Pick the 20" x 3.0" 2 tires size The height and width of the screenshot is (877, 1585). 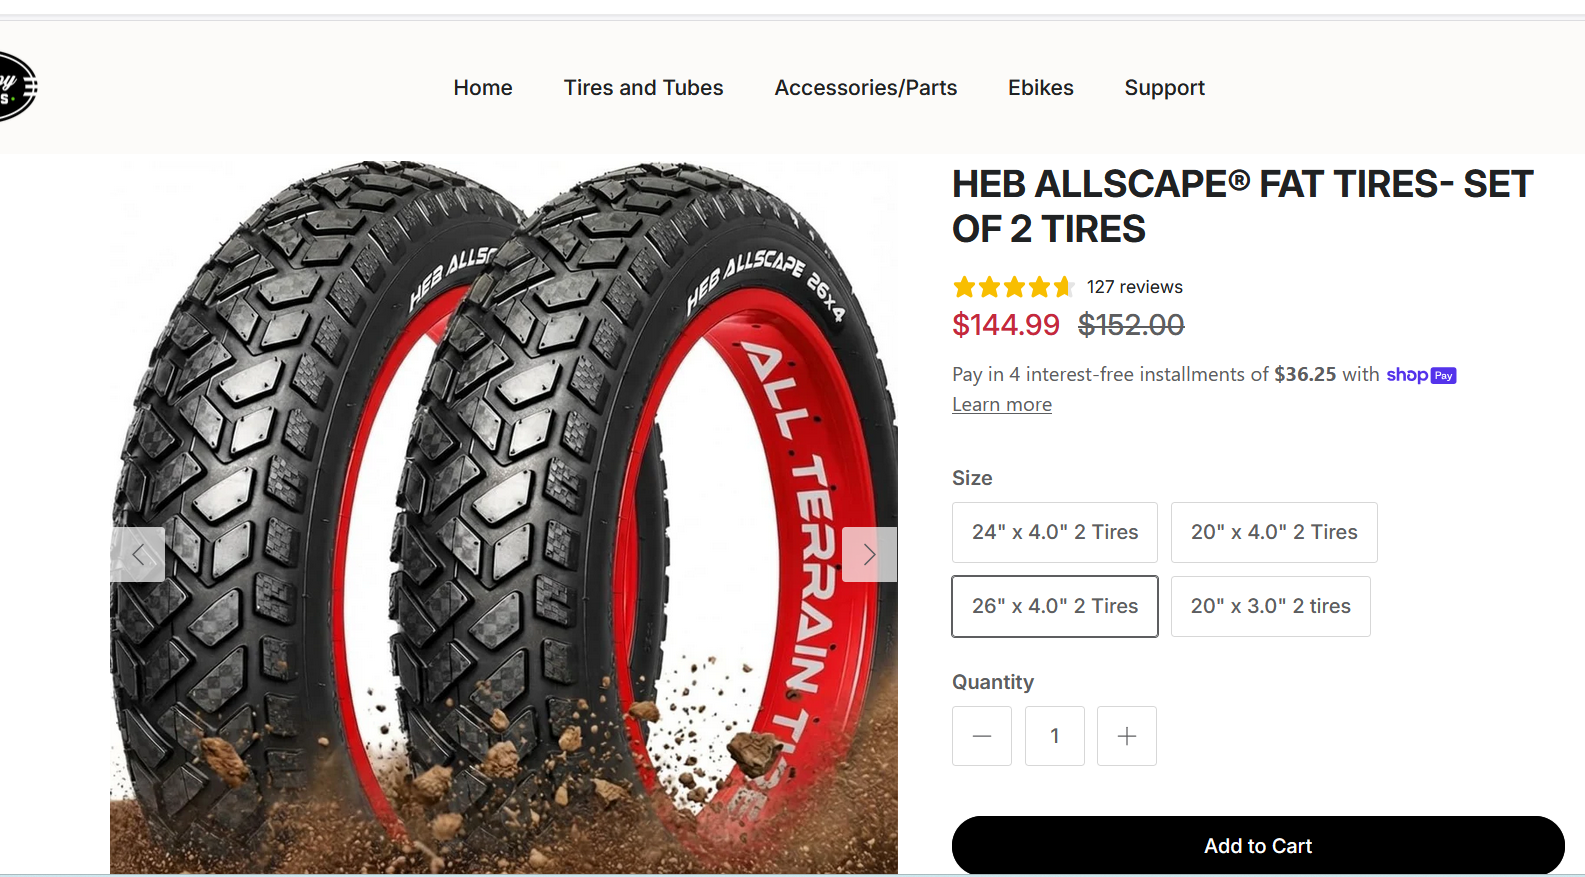point(1270,606)
